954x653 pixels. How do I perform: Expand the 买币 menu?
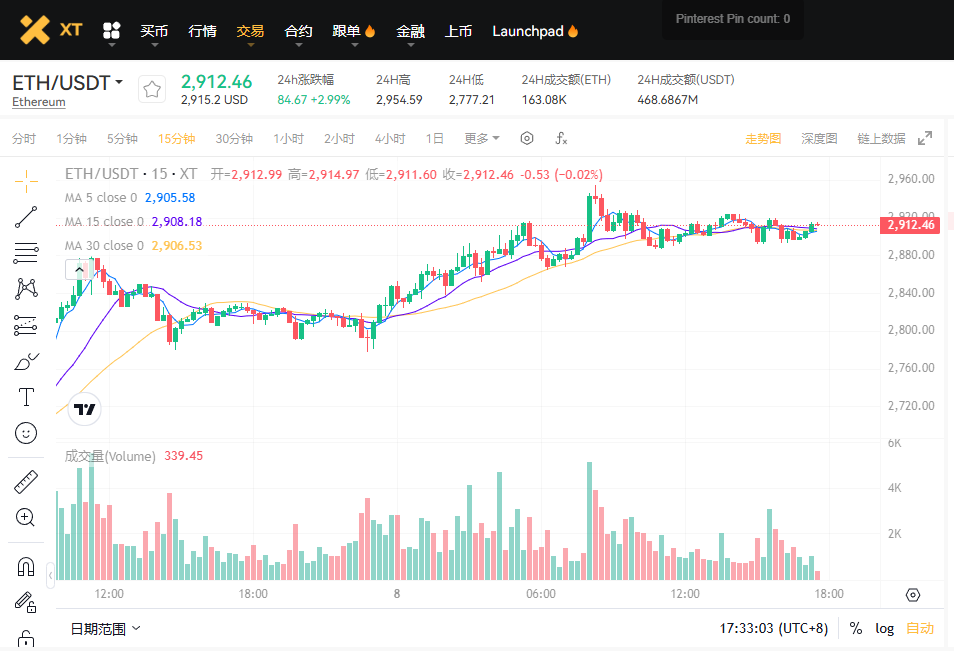[x=154, y=32]
